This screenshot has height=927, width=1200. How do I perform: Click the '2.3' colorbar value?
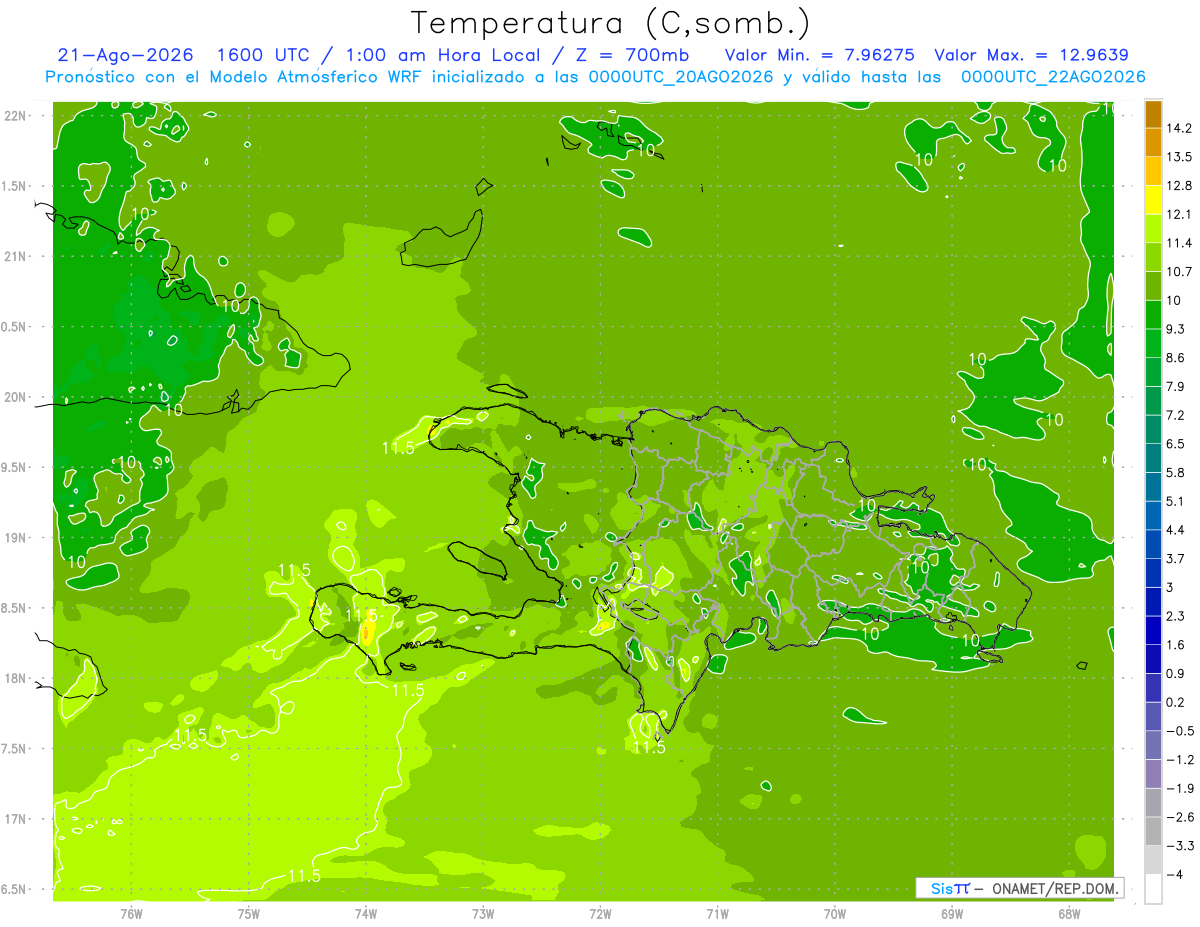1176,616
